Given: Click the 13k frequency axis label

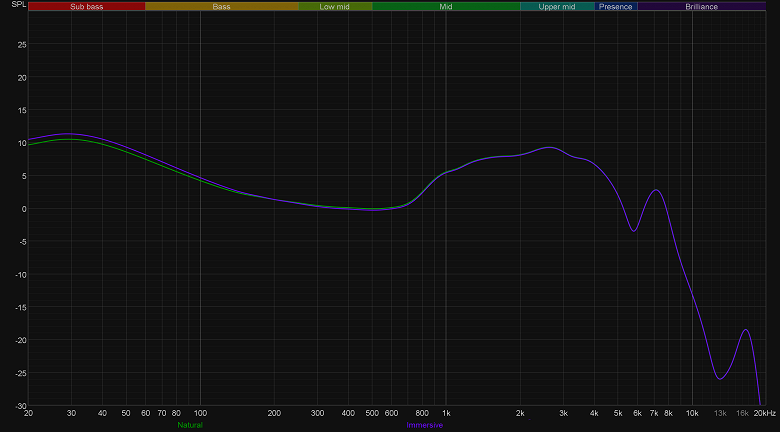Looking at the screenshot, I should (720, 413).
